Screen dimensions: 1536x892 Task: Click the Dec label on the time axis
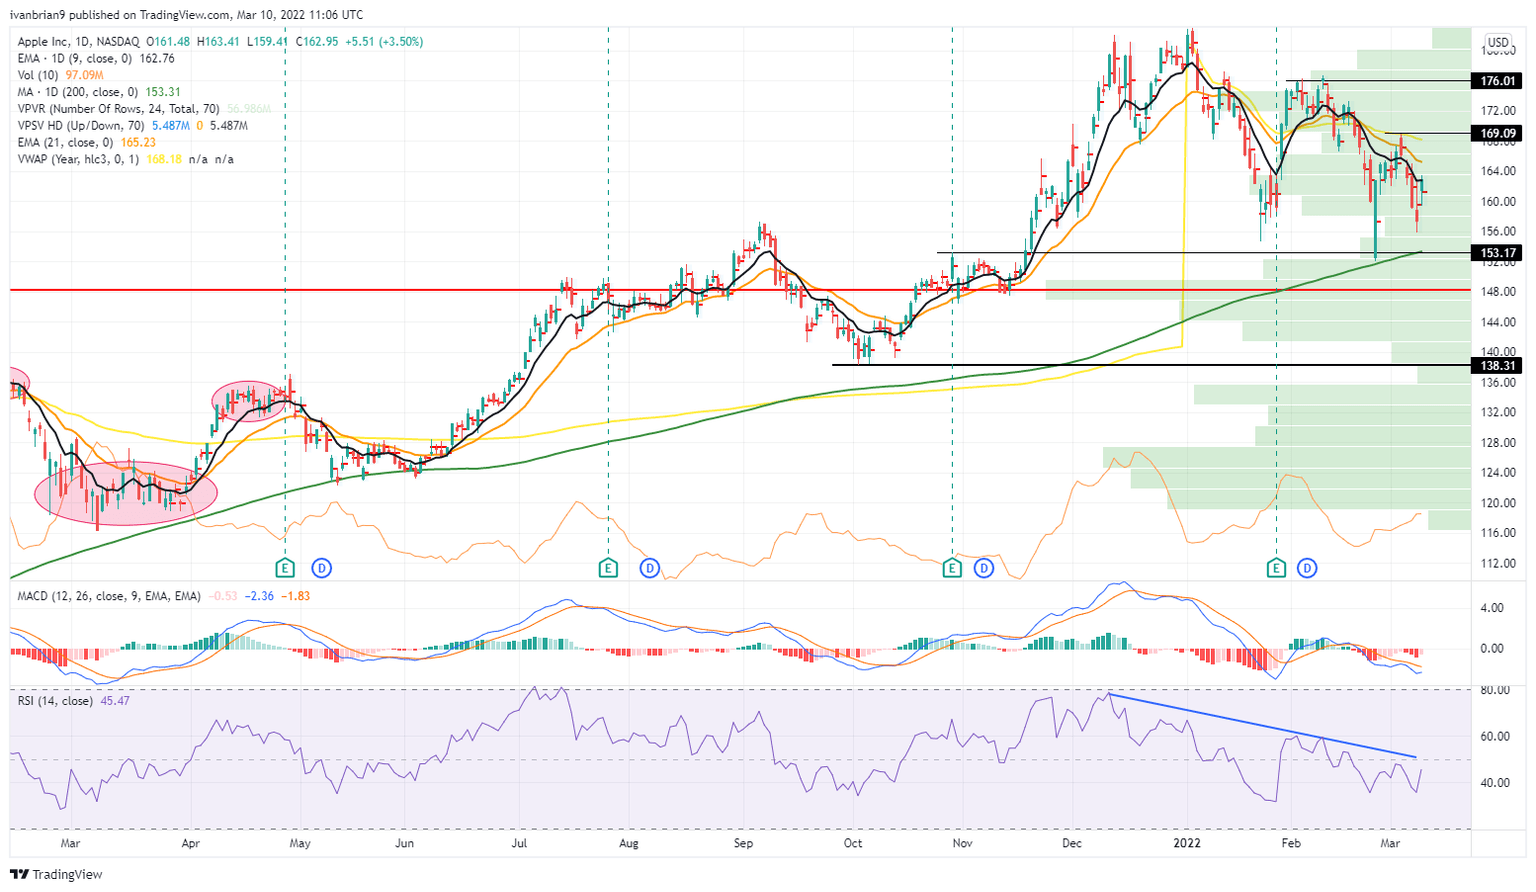pyautogui.click(x=1072, y=843)
